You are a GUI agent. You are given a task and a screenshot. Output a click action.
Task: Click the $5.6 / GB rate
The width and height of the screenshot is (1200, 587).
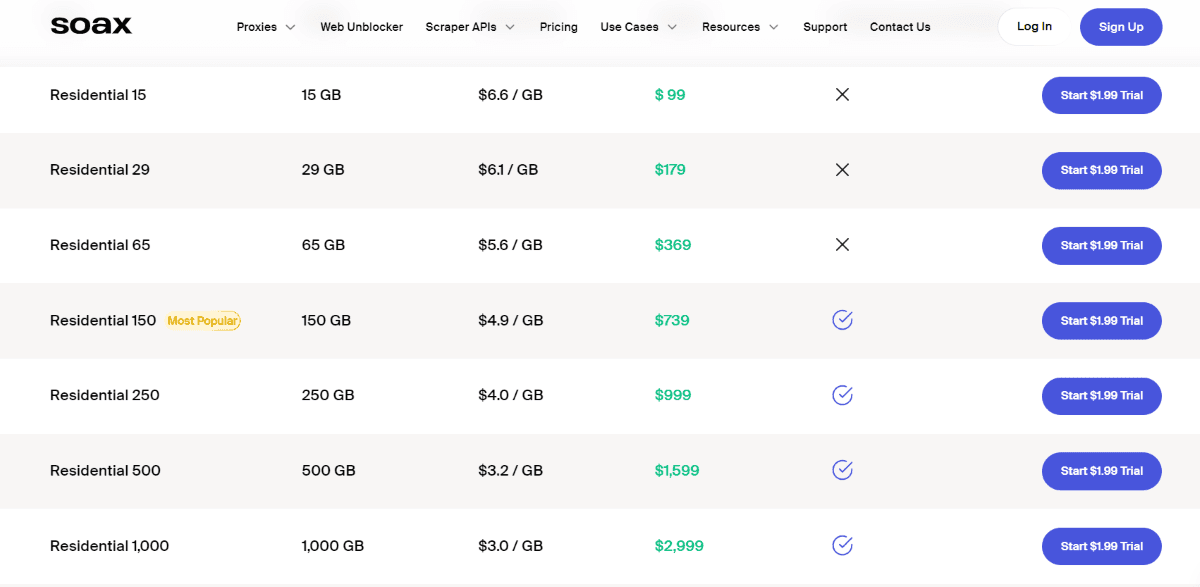click(510, 245)
